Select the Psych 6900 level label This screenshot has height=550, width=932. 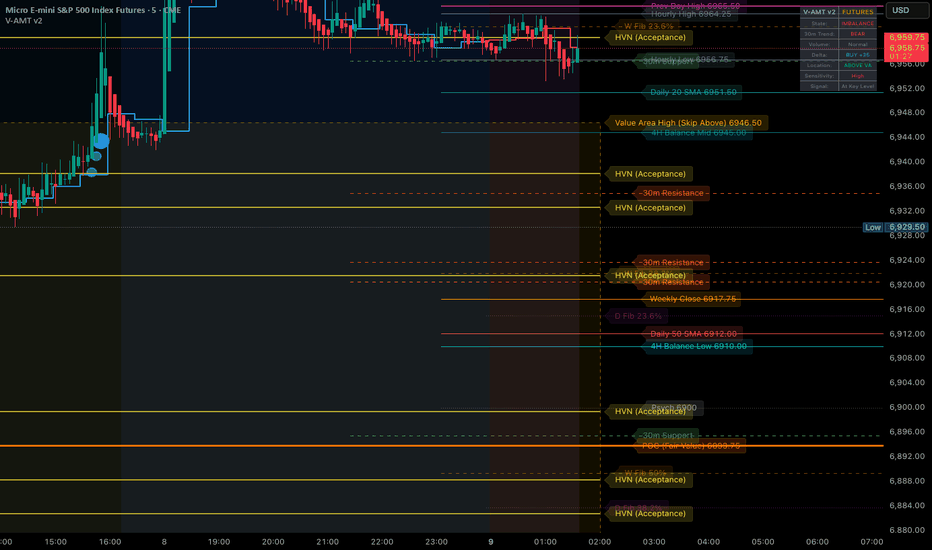(674, 408)
